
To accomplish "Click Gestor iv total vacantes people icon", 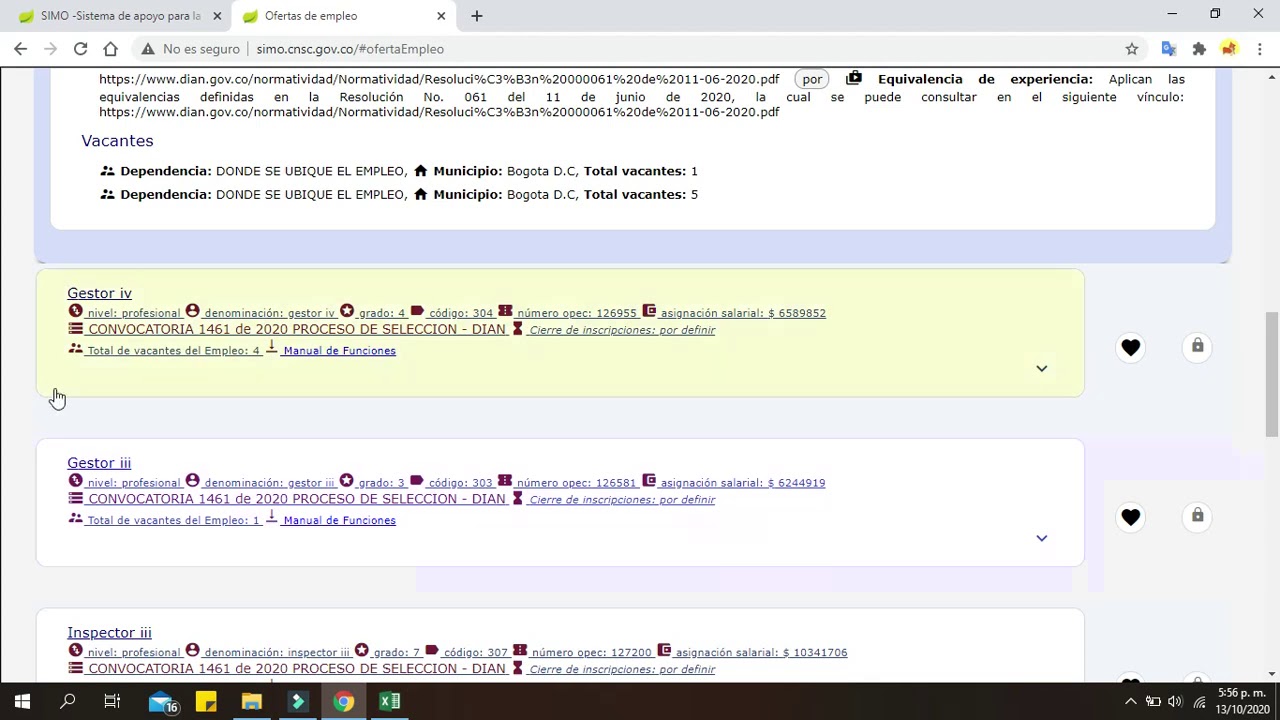I will (75, 349).
